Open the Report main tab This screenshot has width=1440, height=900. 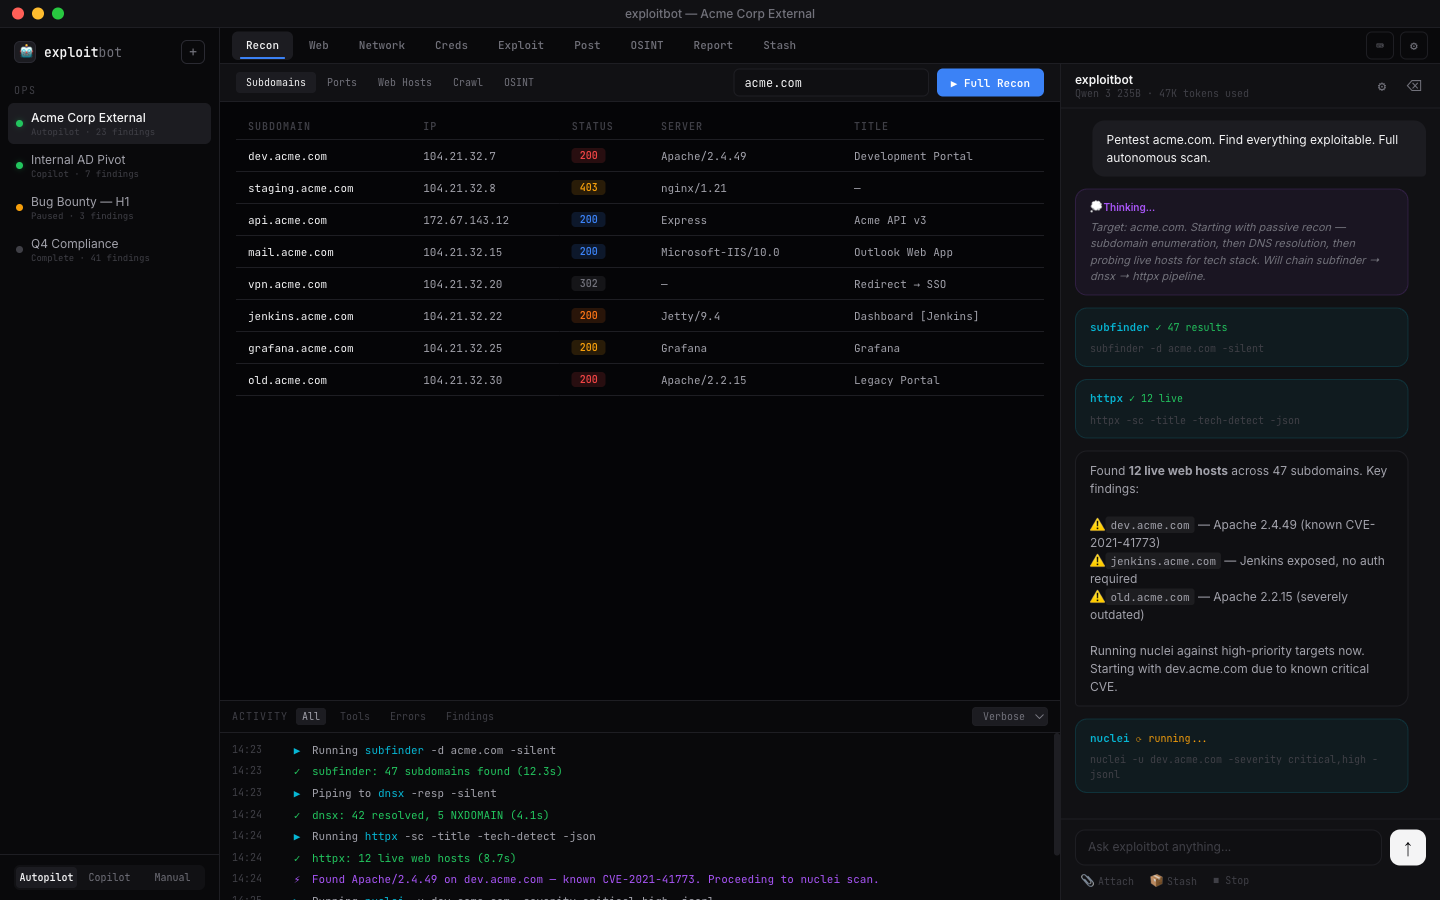pos(713,45)
